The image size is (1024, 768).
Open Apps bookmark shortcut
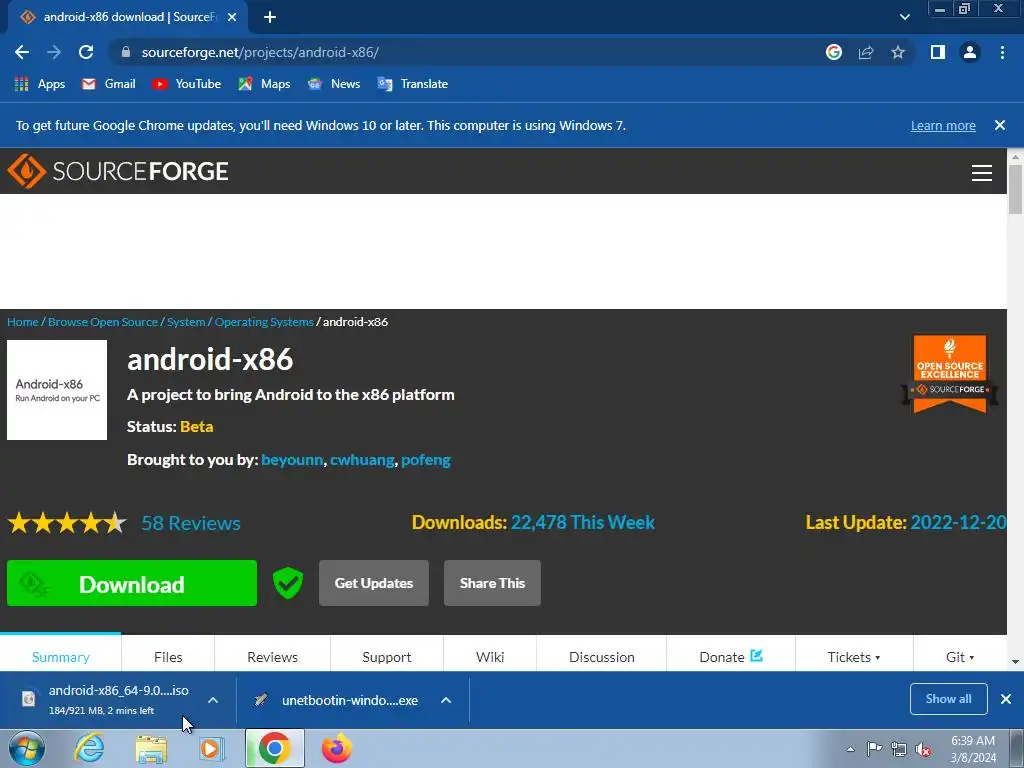pyautogui.click(x=40, y=84)
